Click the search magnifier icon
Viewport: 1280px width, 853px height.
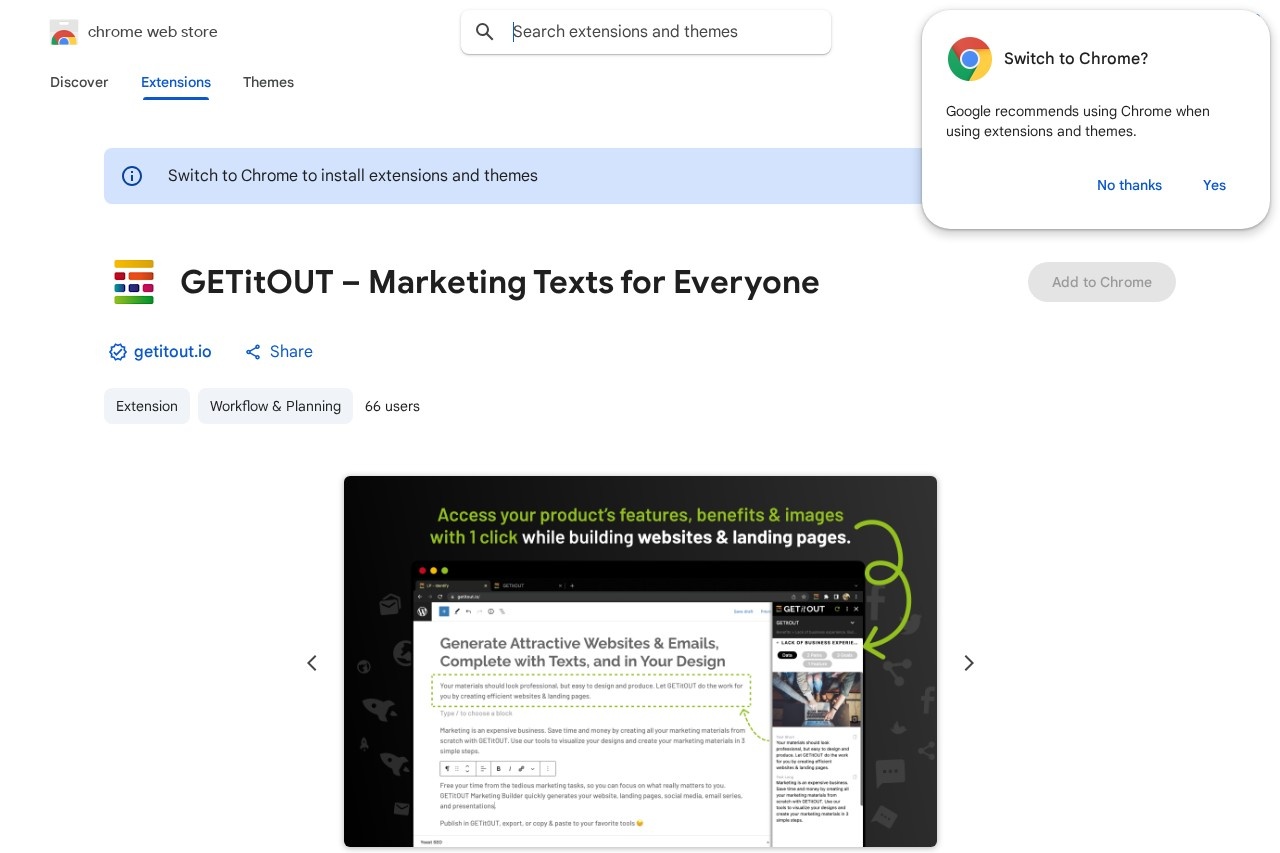485,32
